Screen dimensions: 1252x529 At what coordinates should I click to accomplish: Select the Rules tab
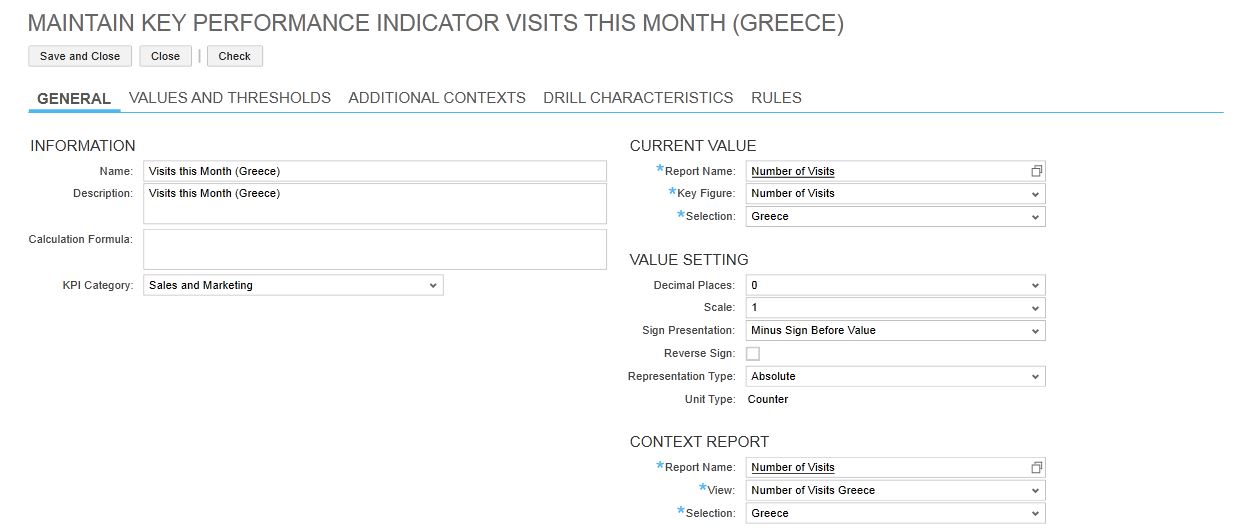[x=776, y=98]
